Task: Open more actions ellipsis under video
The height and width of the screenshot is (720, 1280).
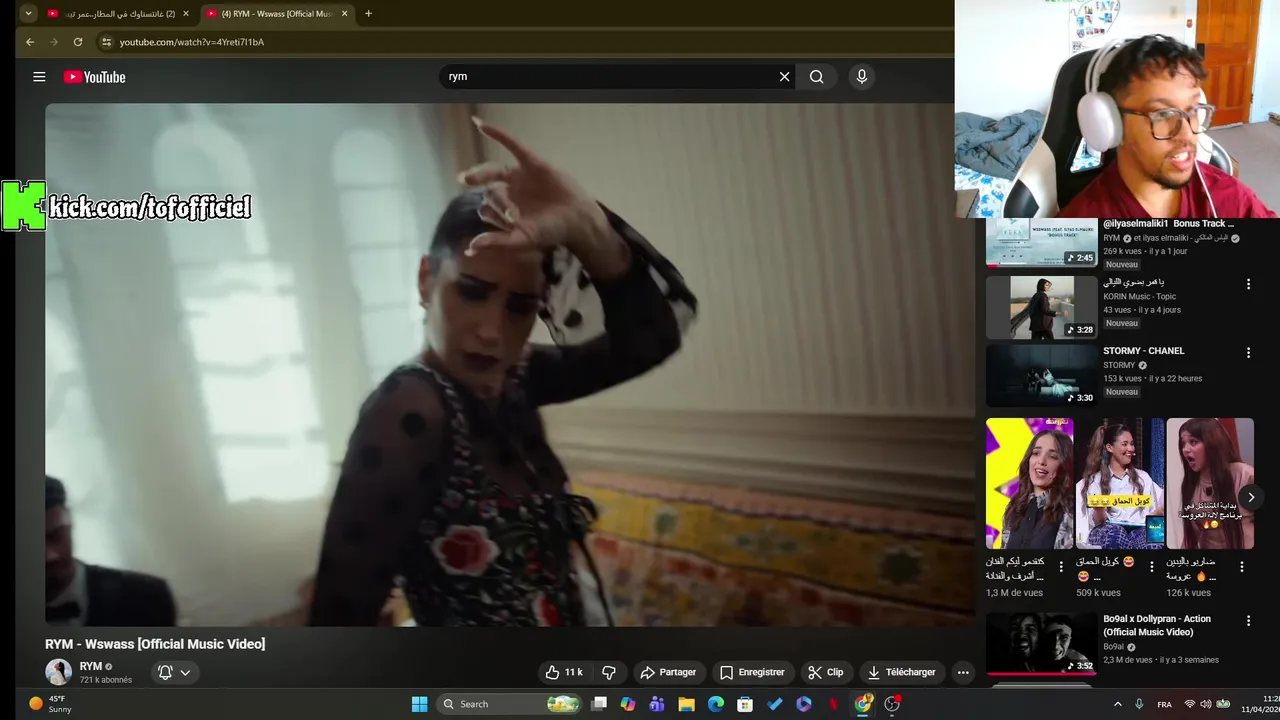Action: point(963,672)
